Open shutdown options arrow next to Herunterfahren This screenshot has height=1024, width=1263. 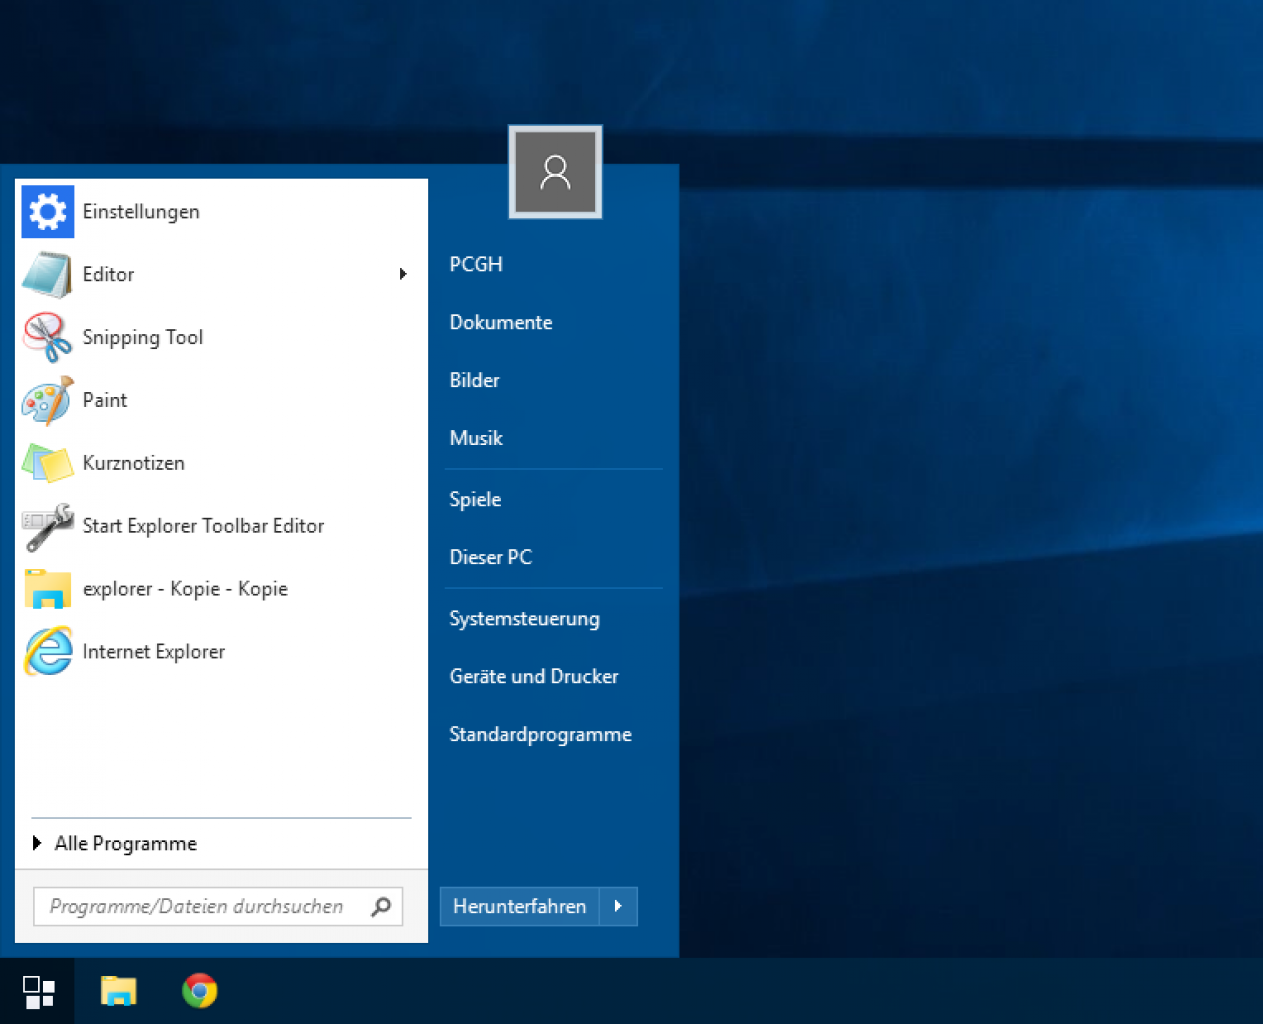618,906
